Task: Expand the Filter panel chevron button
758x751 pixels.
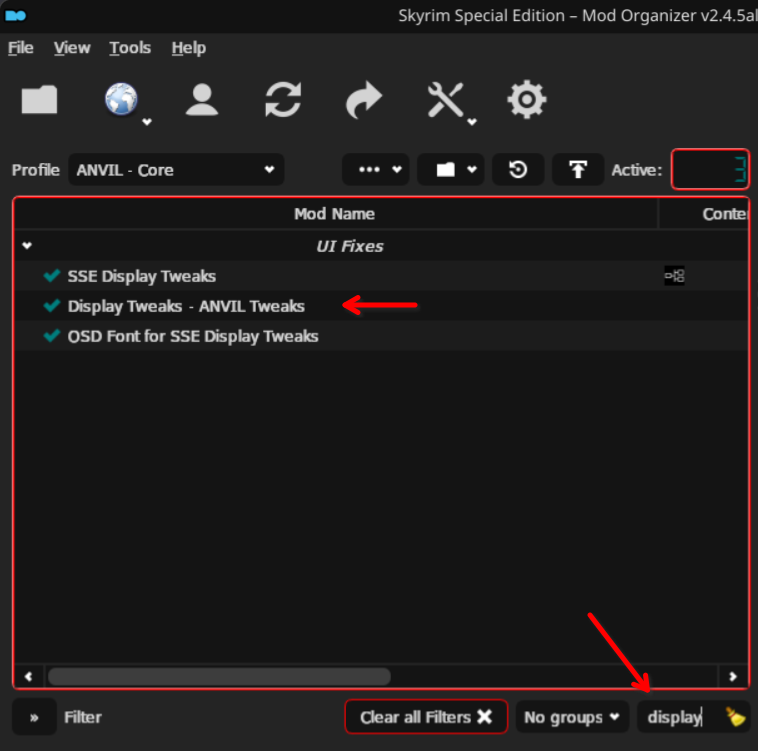Action: (x=34, y=717)
